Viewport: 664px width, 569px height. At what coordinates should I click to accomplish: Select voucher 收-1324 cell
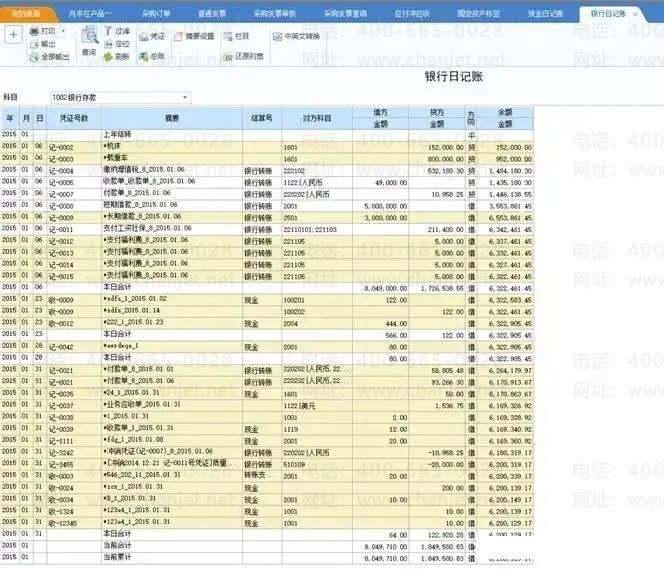(74, 512)
